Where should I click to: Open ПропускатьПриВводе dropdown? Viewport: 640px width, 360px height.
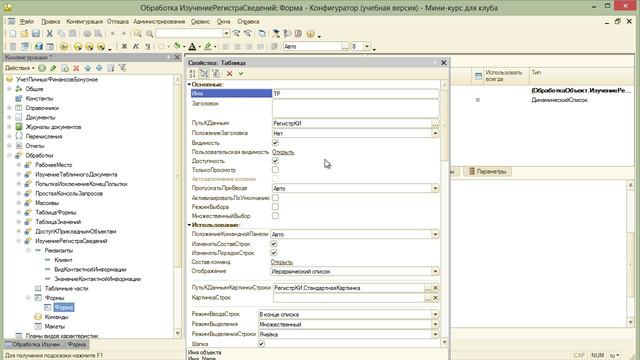tap(435, 188)
